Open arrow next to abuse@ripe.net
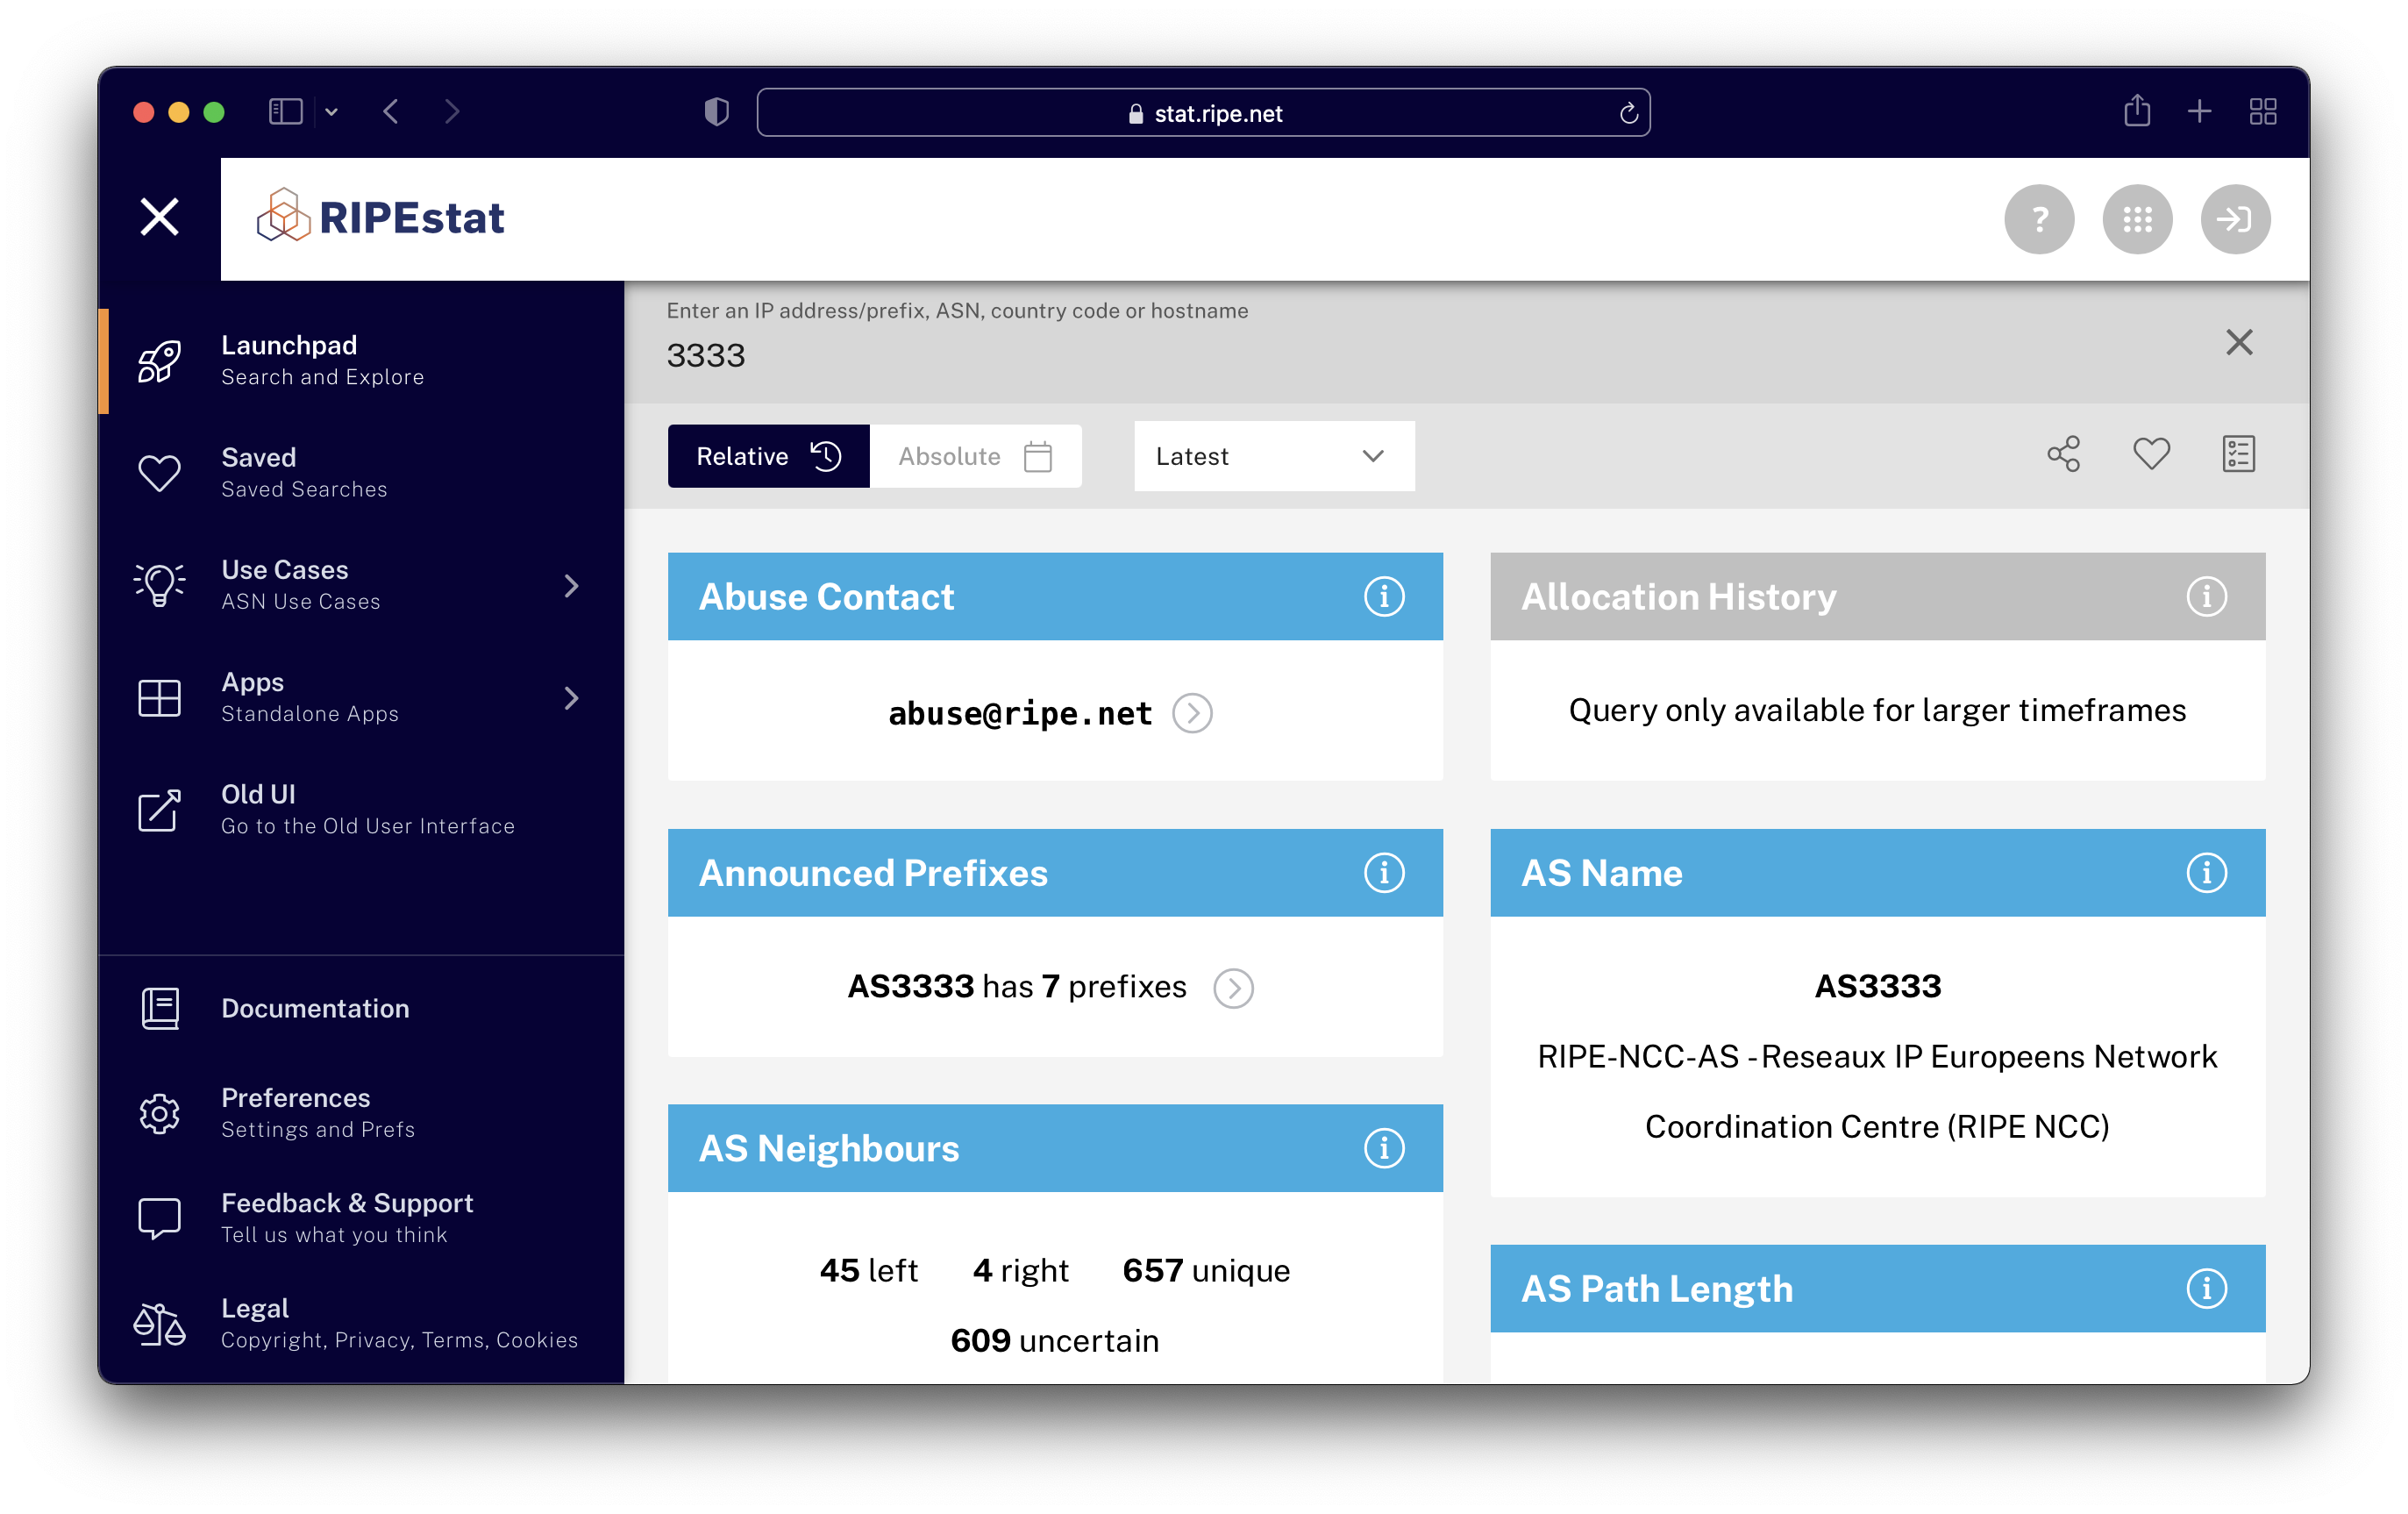2408x1514 pixels. click(x=1192, y=713)
